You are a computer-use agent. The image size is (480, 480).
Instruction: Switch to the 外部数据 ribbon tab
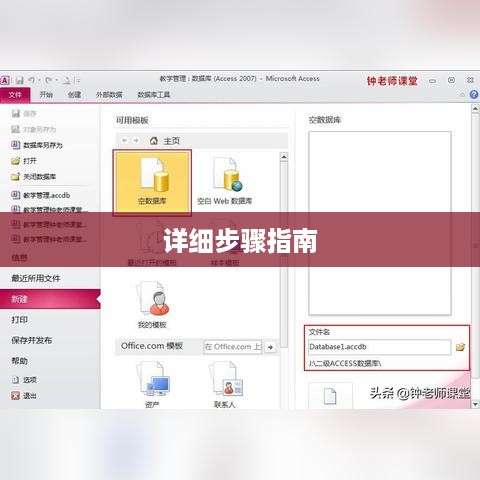coord(109,95)
